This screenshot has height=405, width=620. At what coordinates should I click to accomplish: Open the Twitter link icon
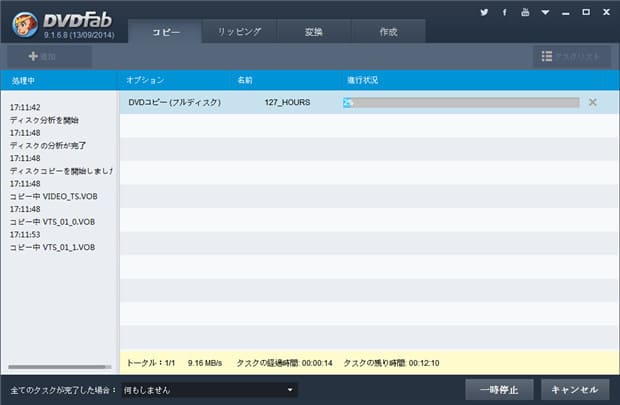click(483, 13)
